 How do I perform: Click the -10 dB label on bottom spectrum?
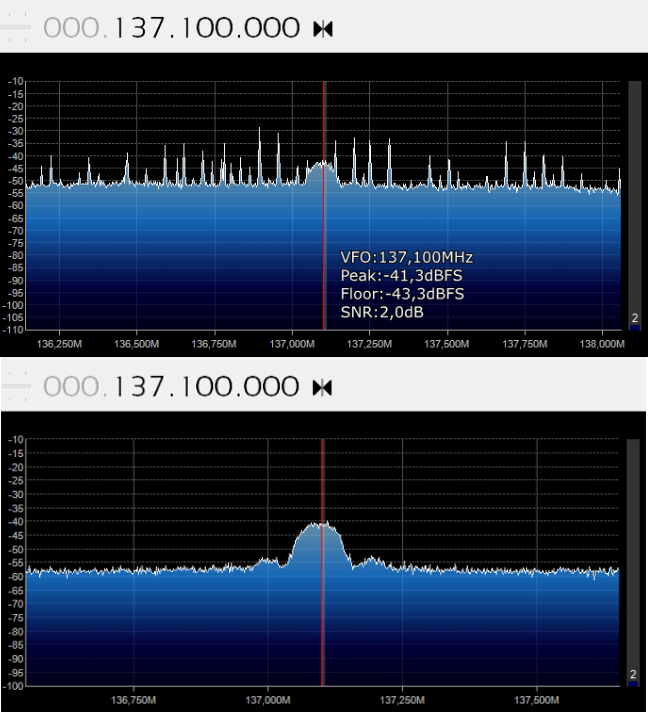(15, 439)
